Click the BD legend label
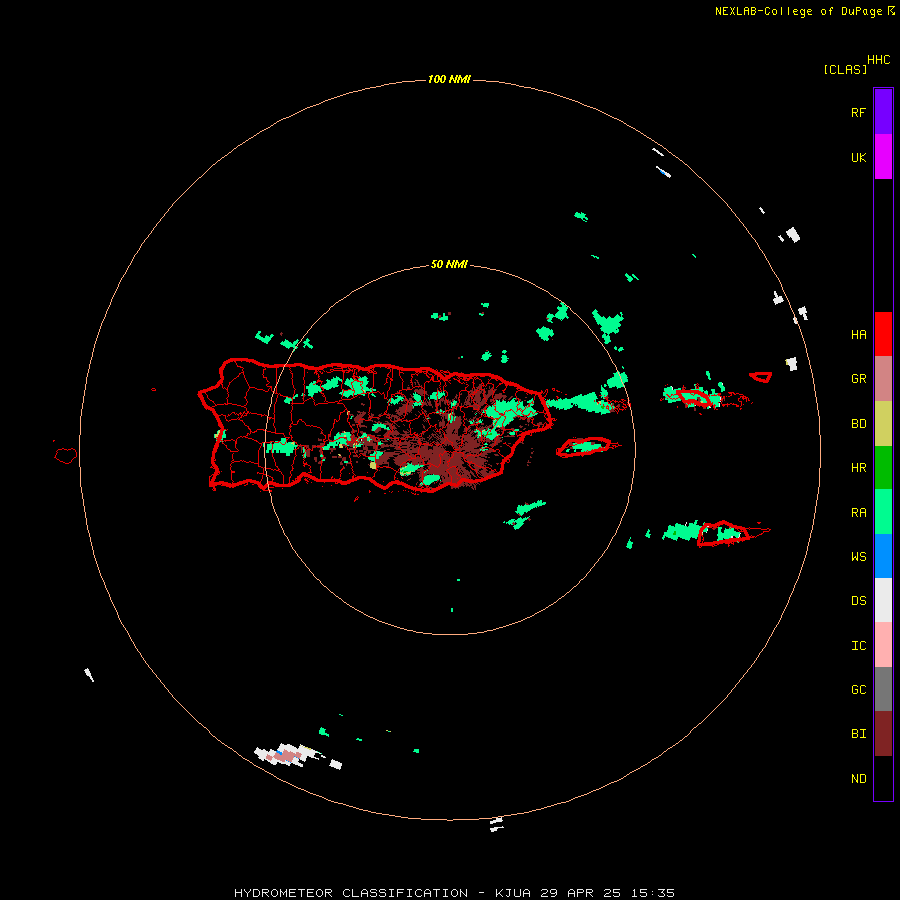This screenshot has height=900, width=900. tap(858, 424)
